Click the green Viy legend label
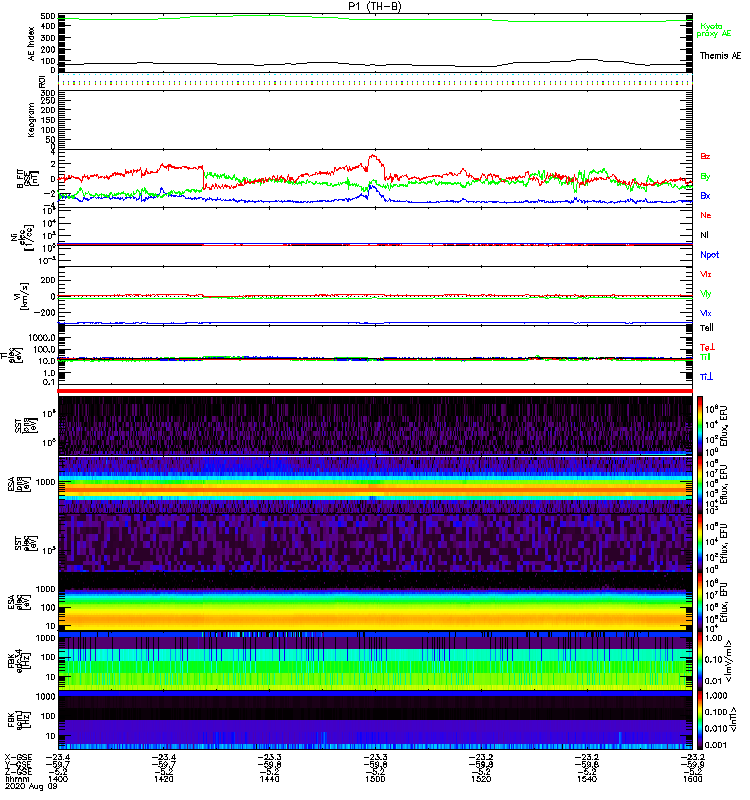 pyautogui.click(x=706, y=294)
